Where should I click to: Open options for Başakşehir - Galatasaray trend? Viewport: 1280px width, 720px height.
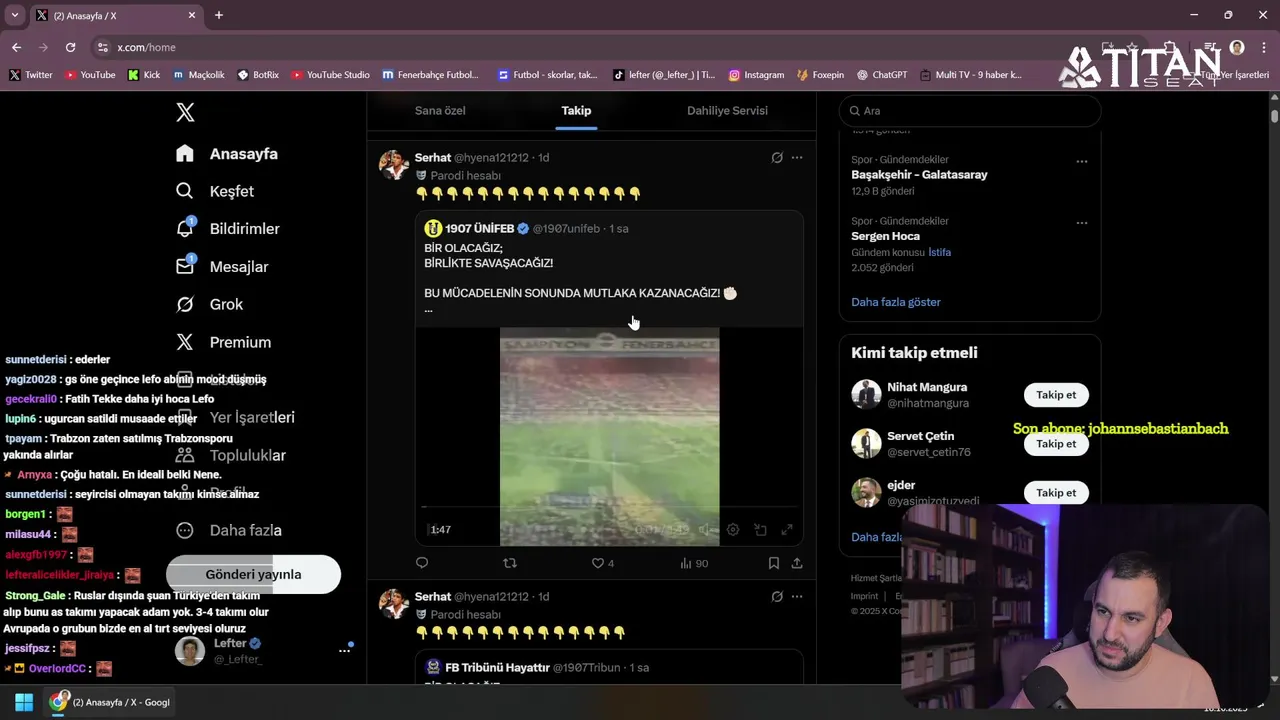[1081, 161]
